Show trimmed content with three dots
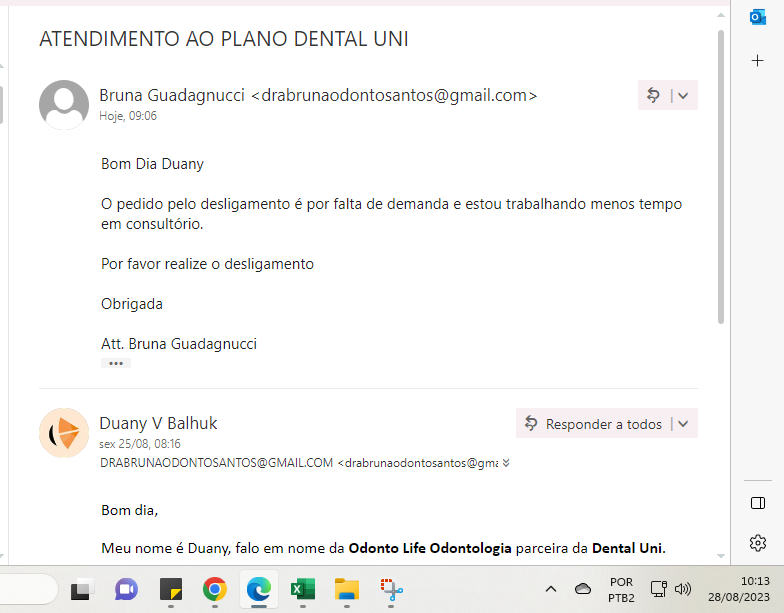The height and width of the screenshot is (613, 784). (x=116, y=363)
